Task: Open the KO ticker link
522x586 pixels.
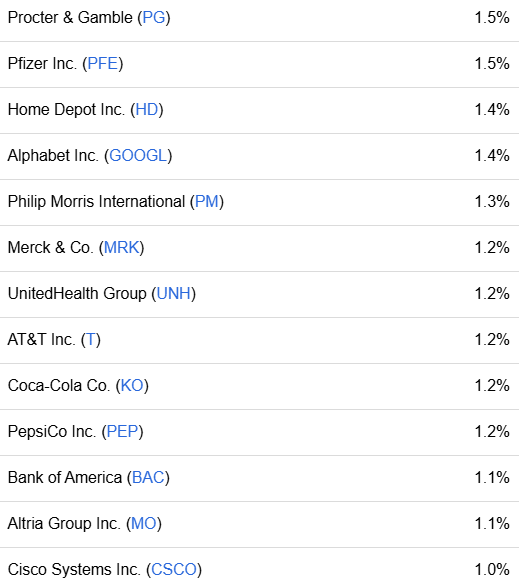Action: (132, 385)
